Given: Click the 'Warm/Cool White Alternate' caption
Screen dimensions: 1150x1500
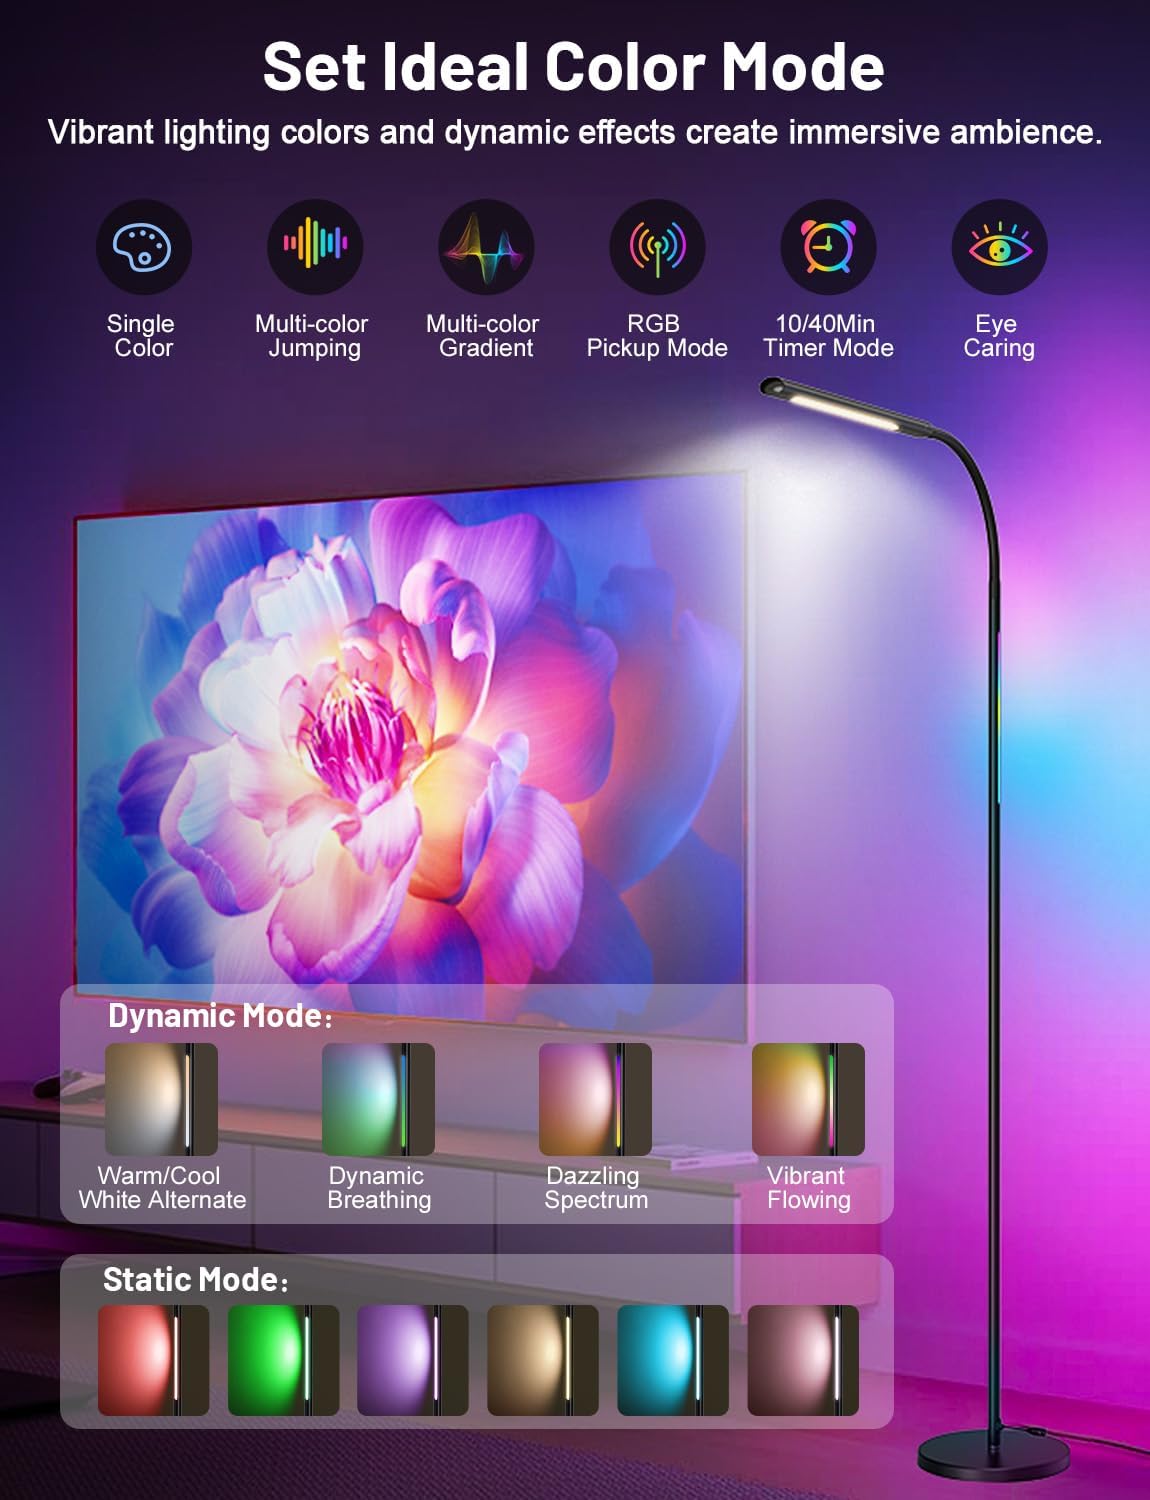Looking at the screenshot, I should (161, 1188).
